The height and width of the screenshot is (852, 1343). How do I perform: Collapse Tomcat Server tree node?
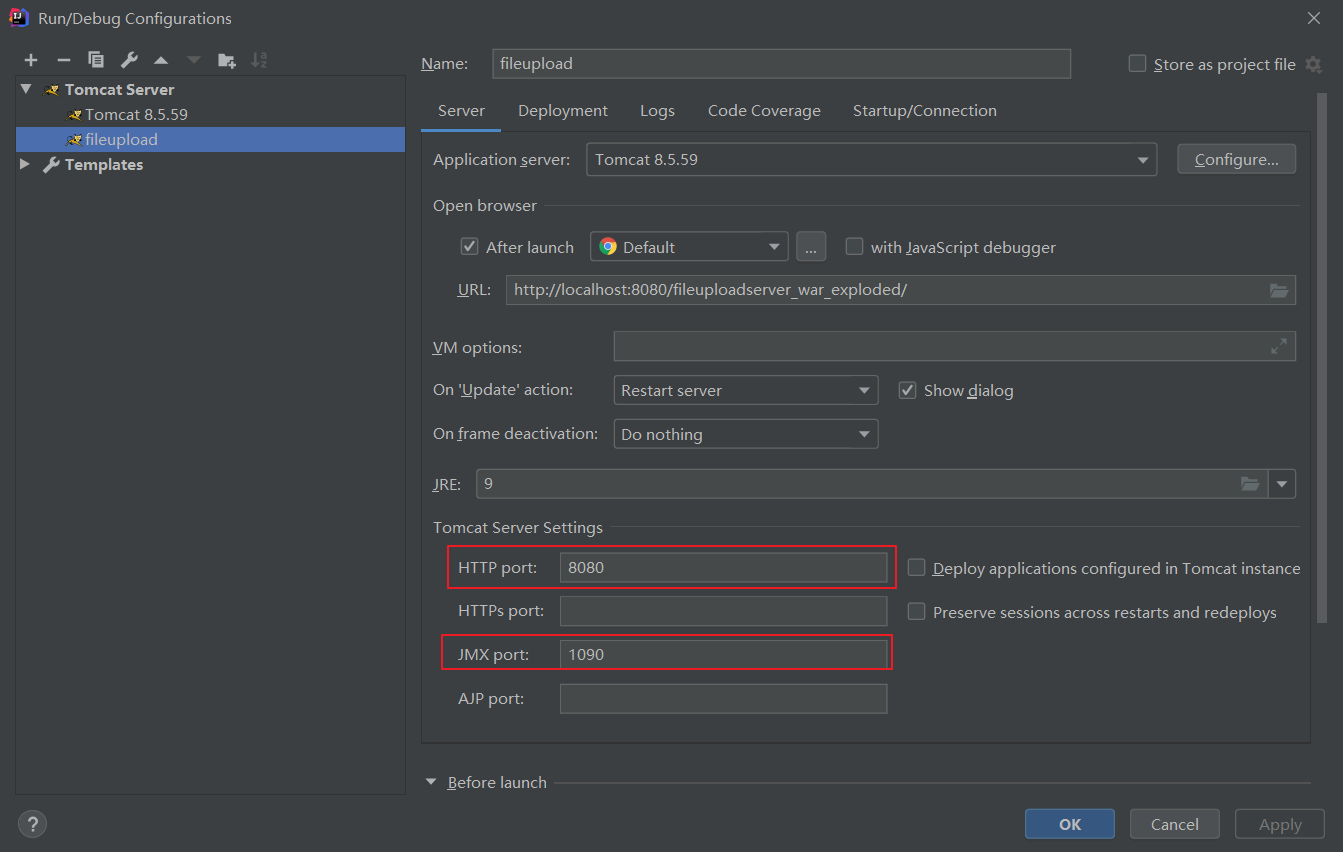tap(26, 89)
